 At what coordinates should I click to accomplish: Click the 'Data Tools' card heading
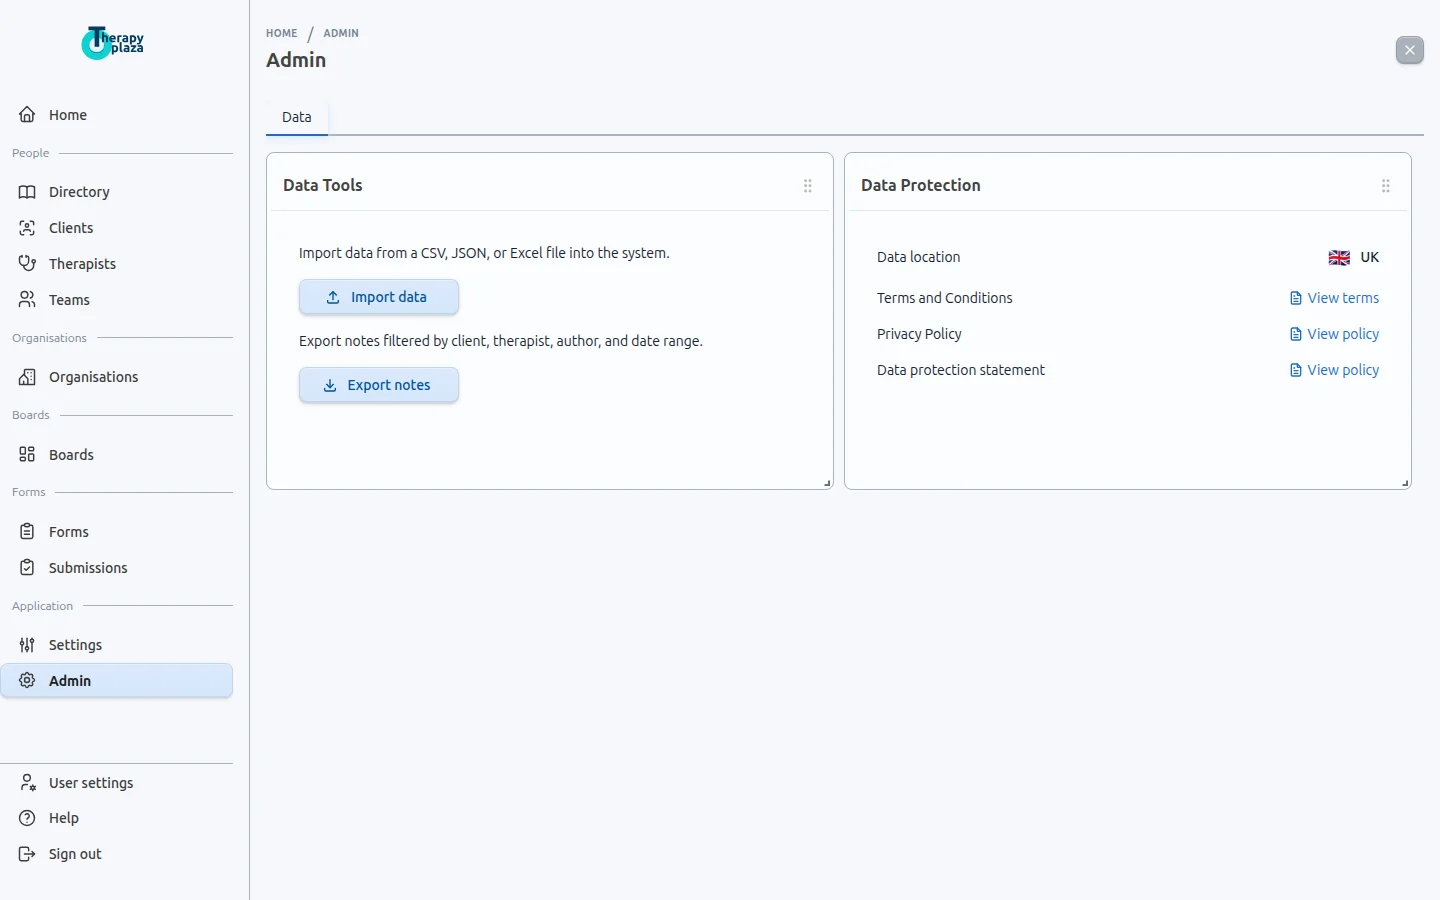(x=323, y=185)
